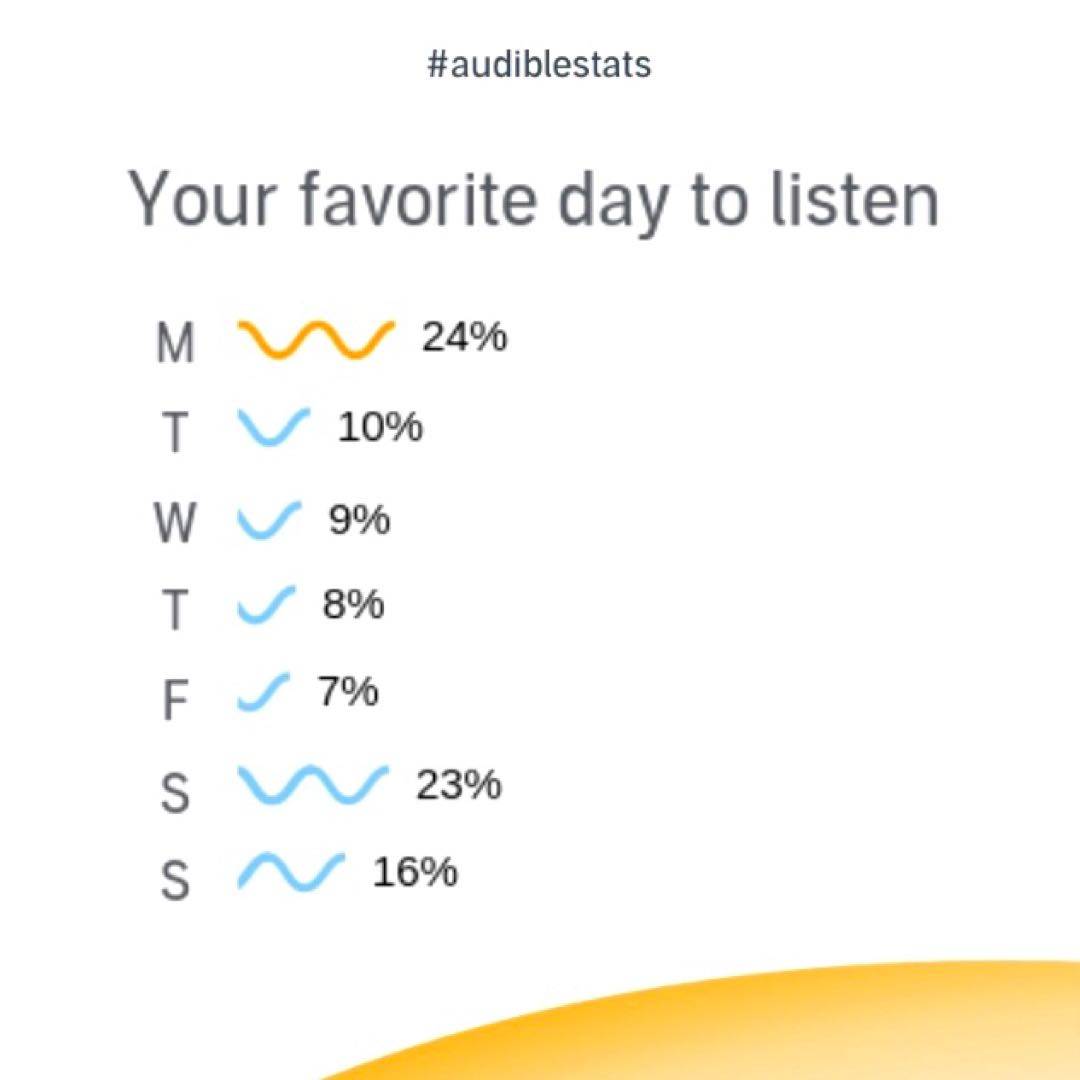Click the orange wave icon for Monday
Image resolution: width=1080 pixels, height=1080 pixels.
point(316,339)
